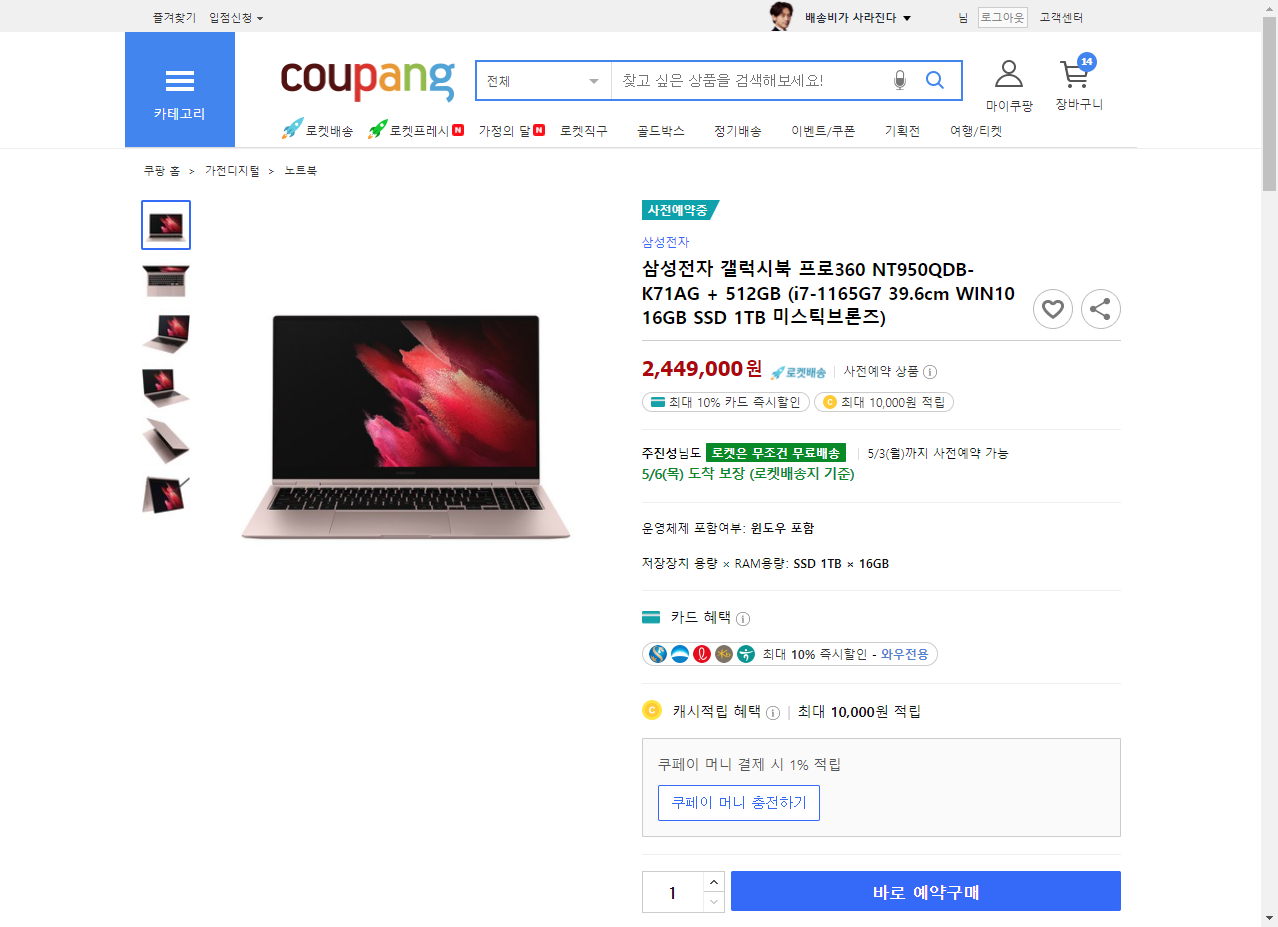Click the Coupang logo
1278x927 pixels.
[367, 80]
